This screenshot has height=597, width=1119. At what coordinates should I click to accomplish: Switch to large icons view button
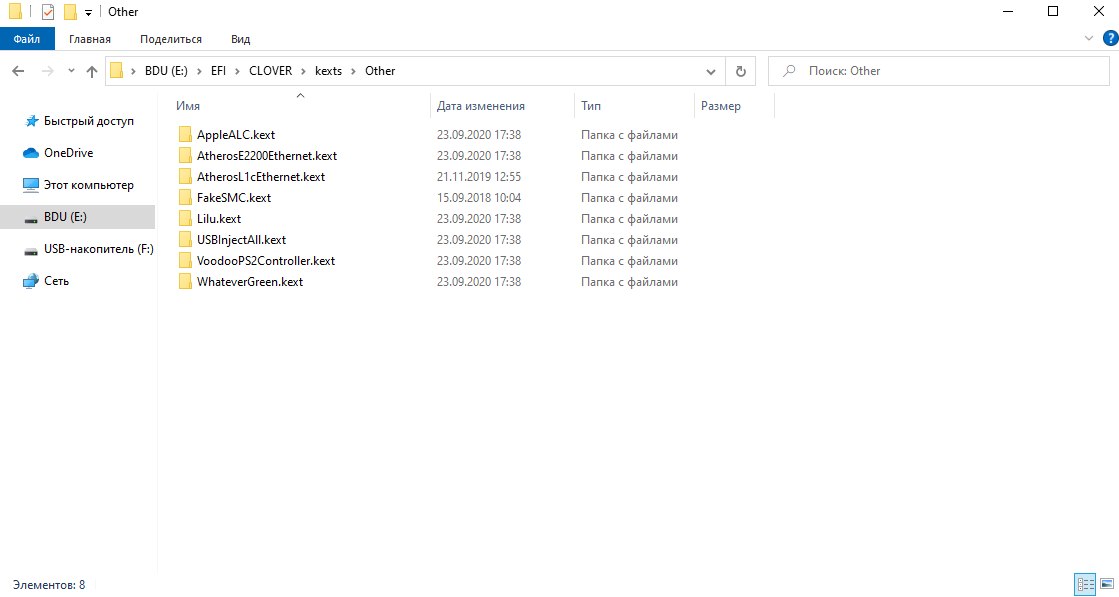coord(1107,584)
